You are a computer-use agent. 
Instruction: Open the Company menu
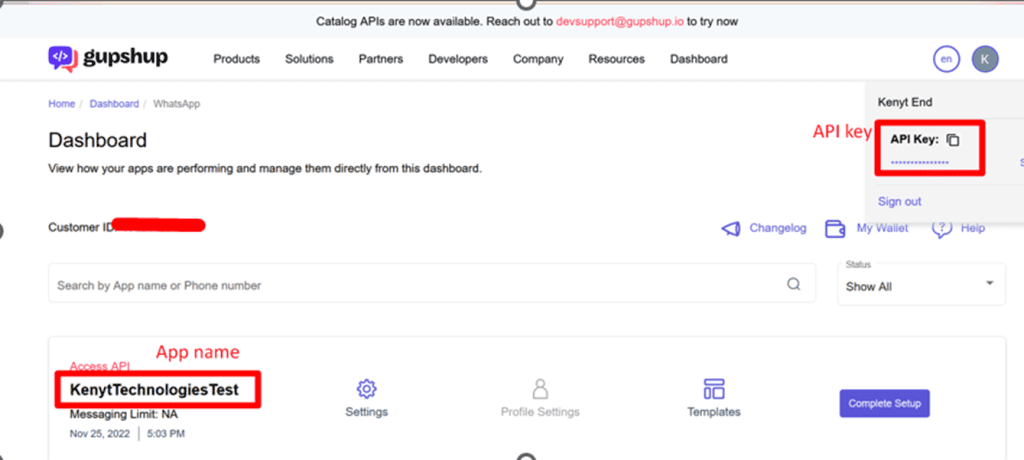point(538,59)
